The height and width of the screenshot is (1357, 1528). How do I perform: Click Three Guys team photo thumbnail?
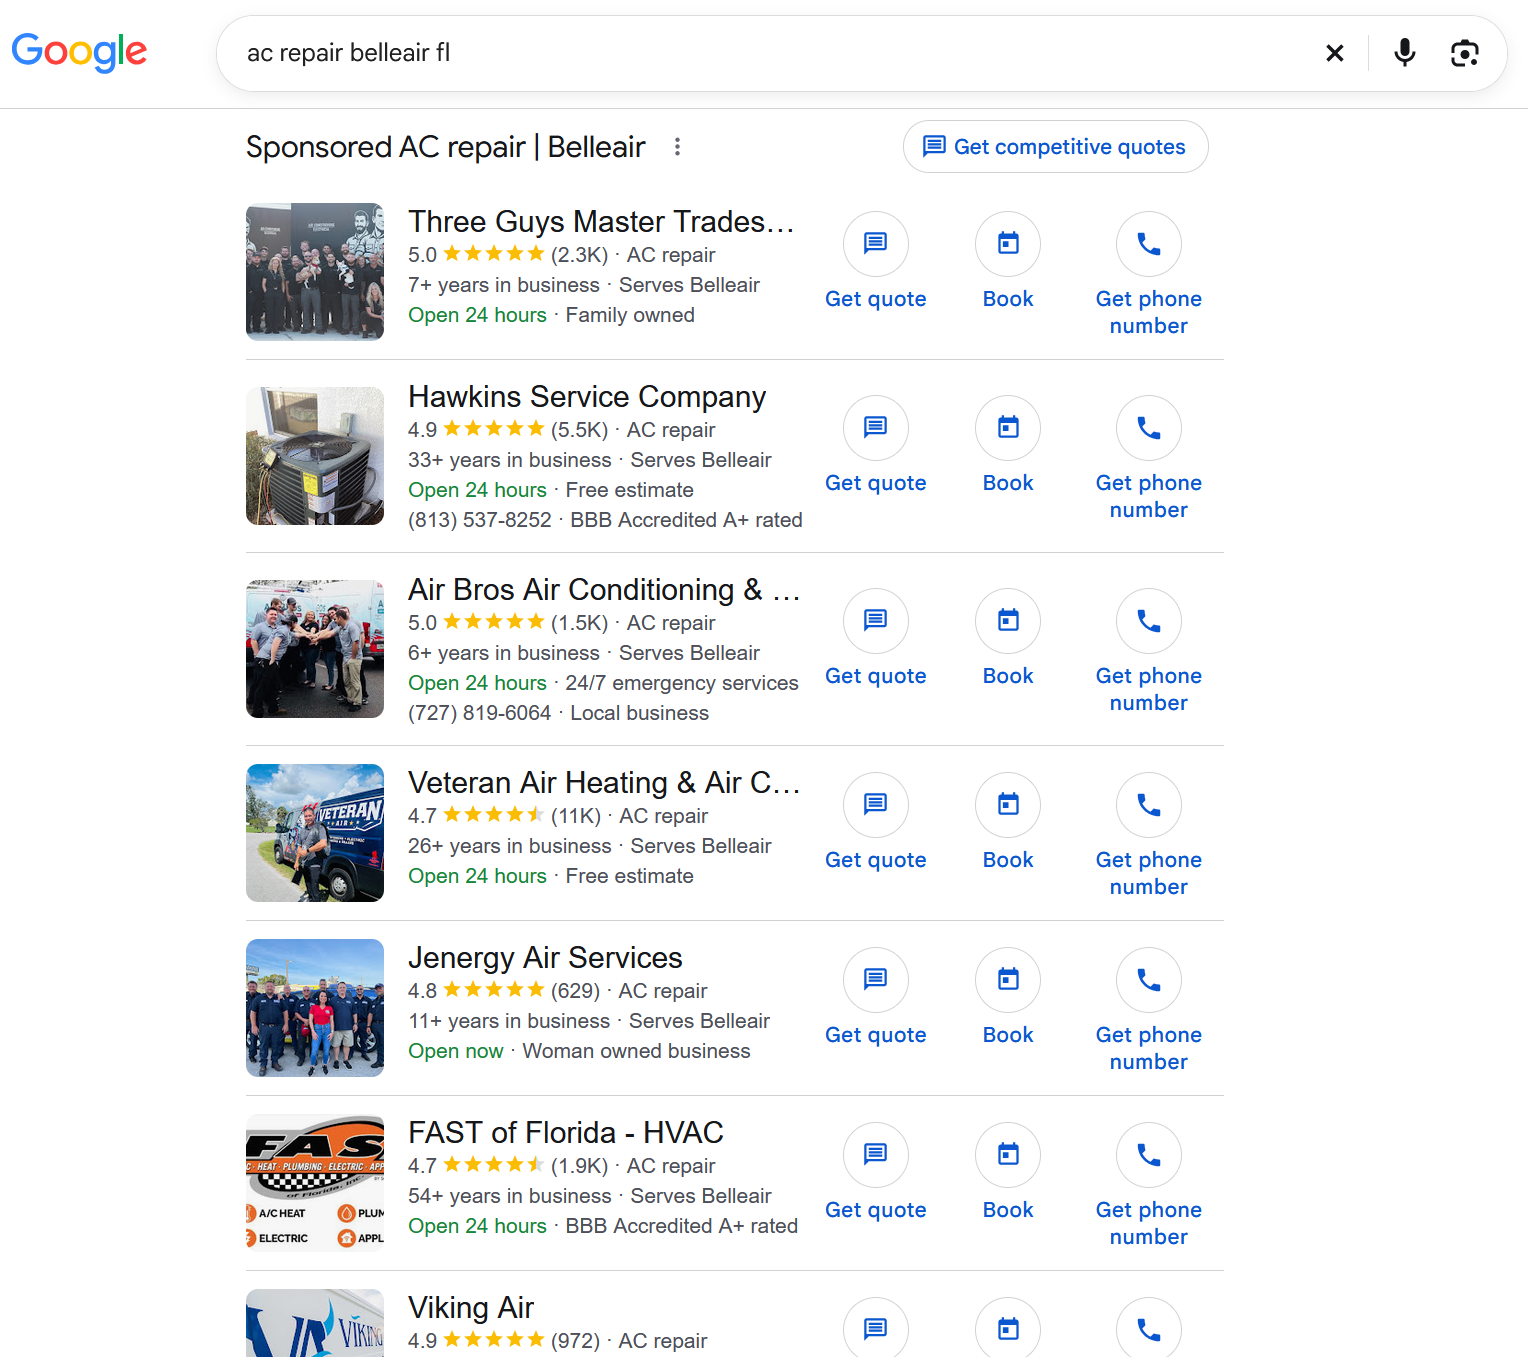315,272
